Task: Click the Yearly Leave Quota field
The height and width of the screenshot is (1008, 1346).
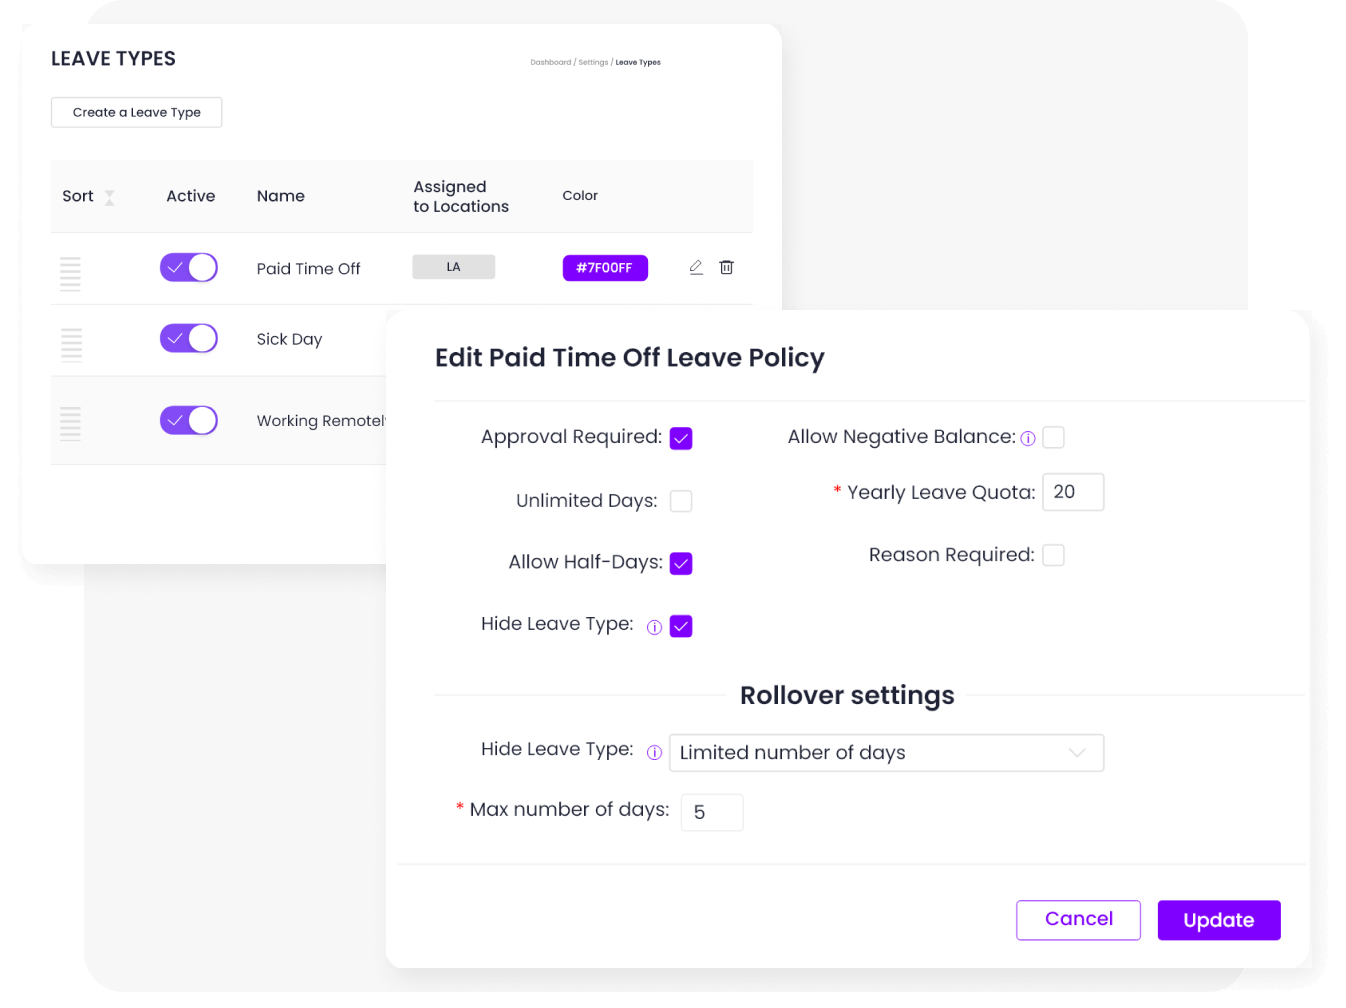Action: click(x=1073, y=492)
